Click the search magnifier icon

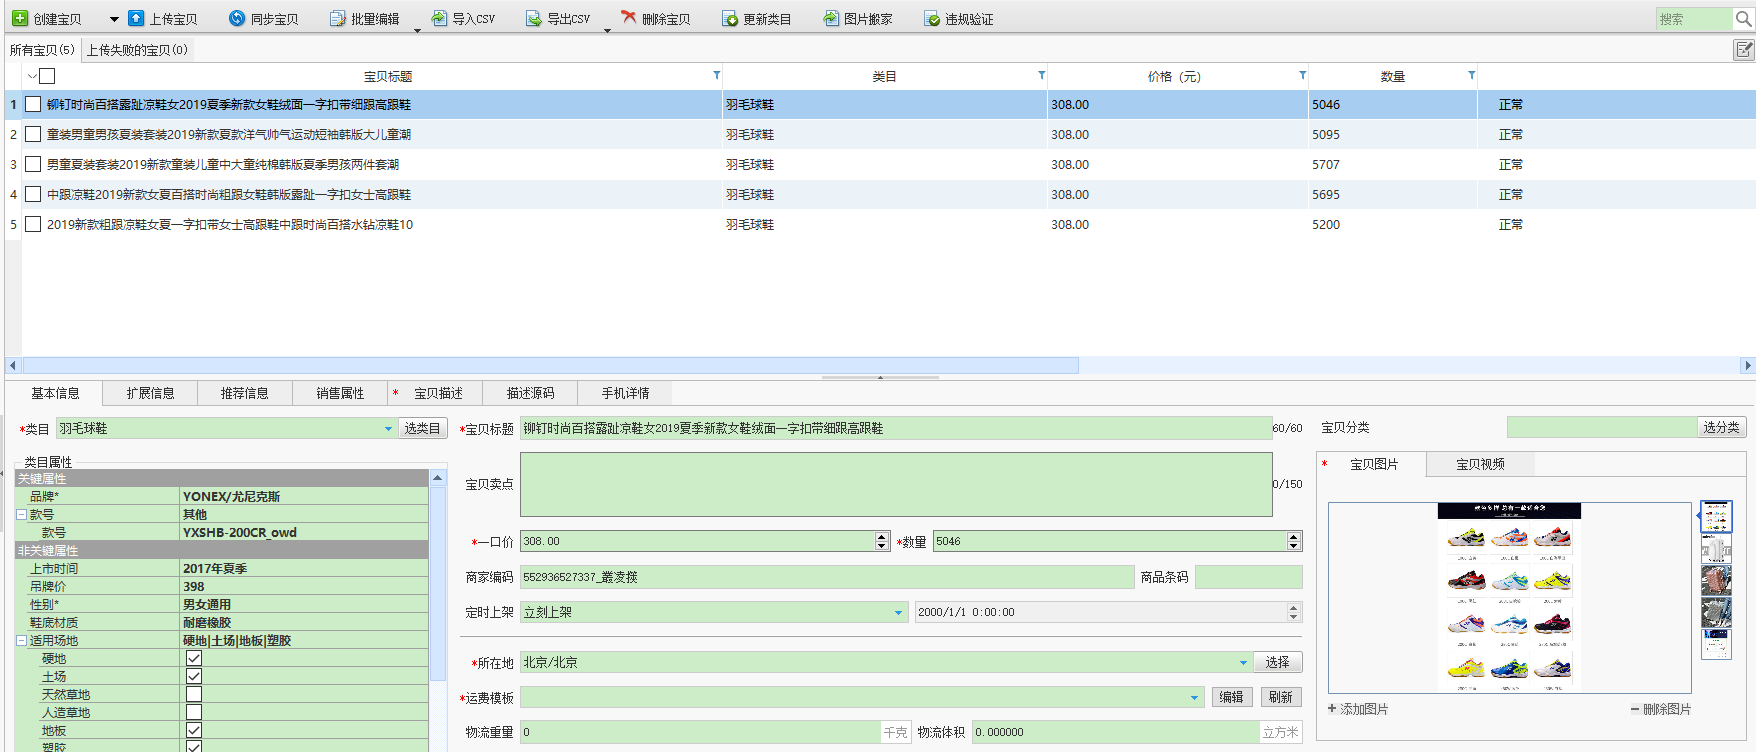coord(1743,18)
